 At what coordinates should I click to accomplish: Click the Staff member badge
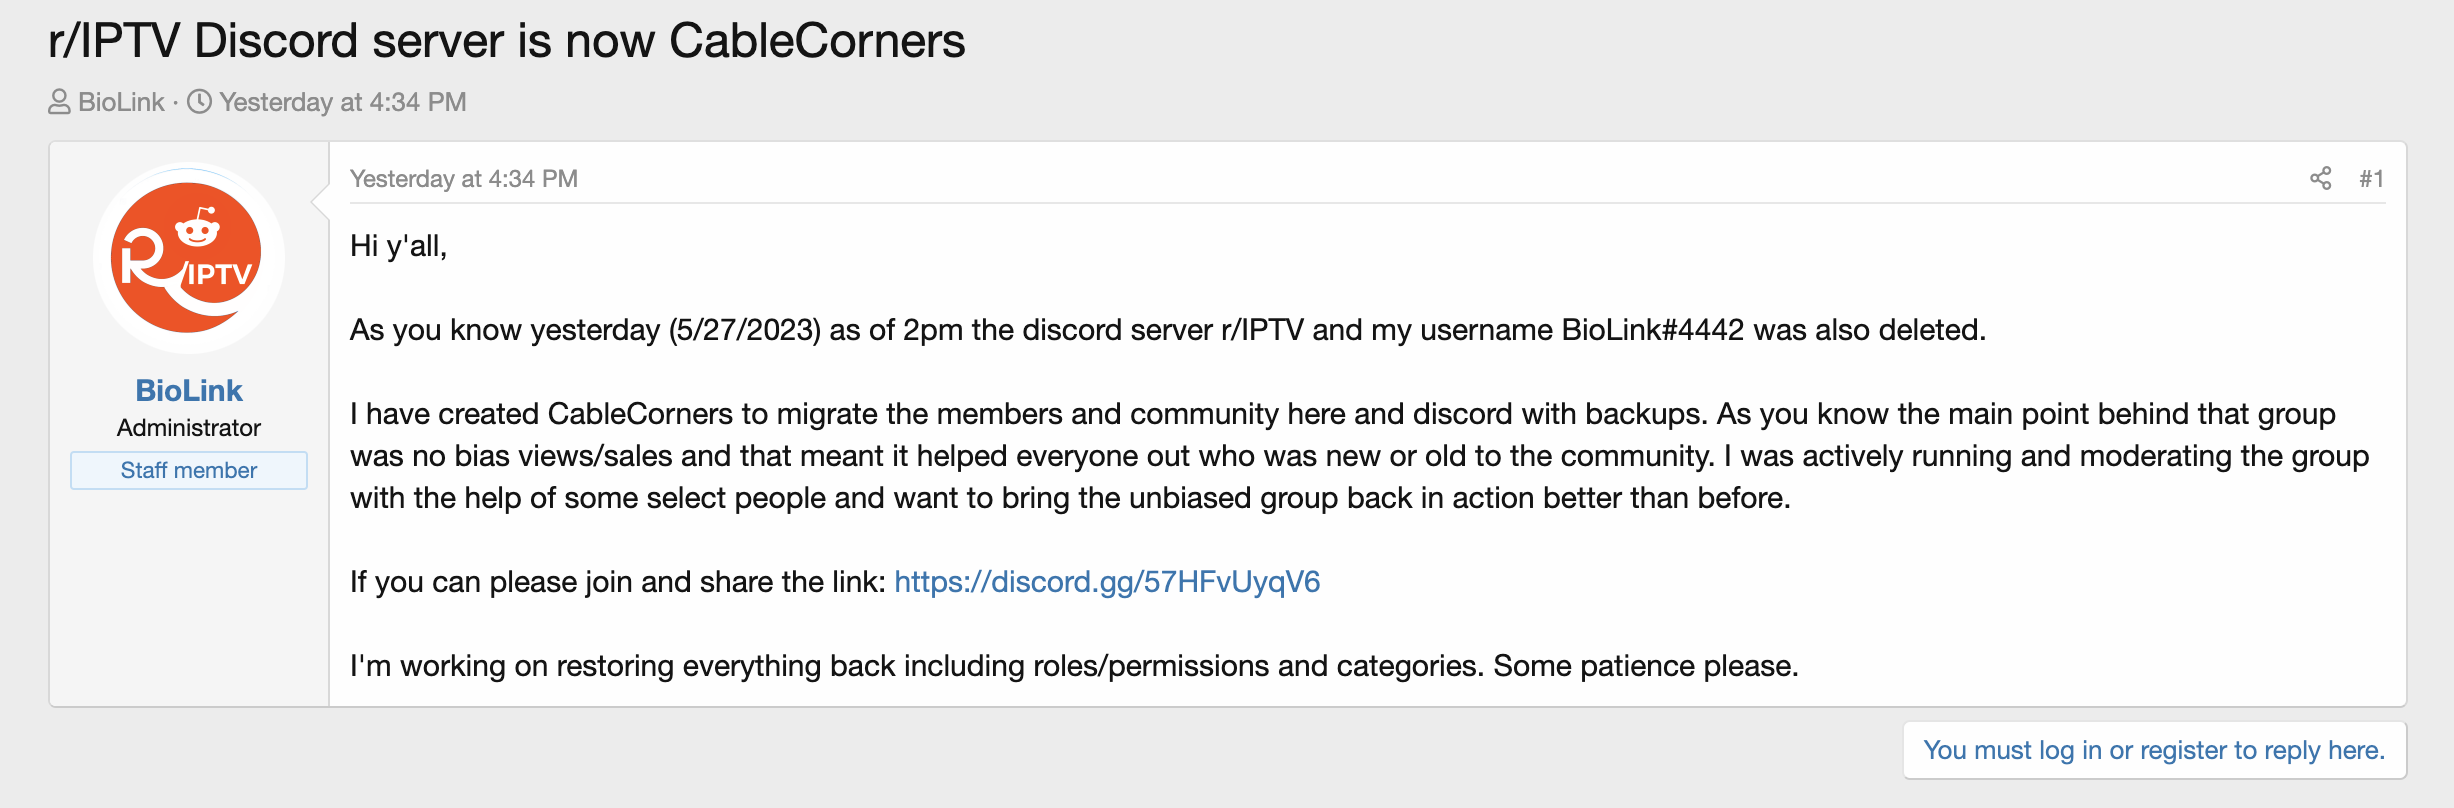pyautogui.click(x=189, y=470)
